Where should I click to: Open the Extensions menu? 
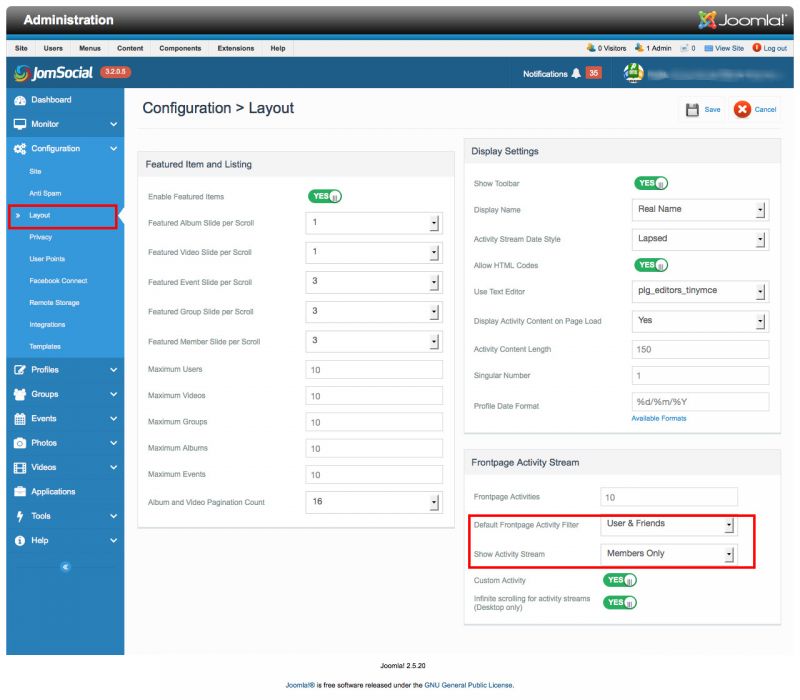pos(235,48)
